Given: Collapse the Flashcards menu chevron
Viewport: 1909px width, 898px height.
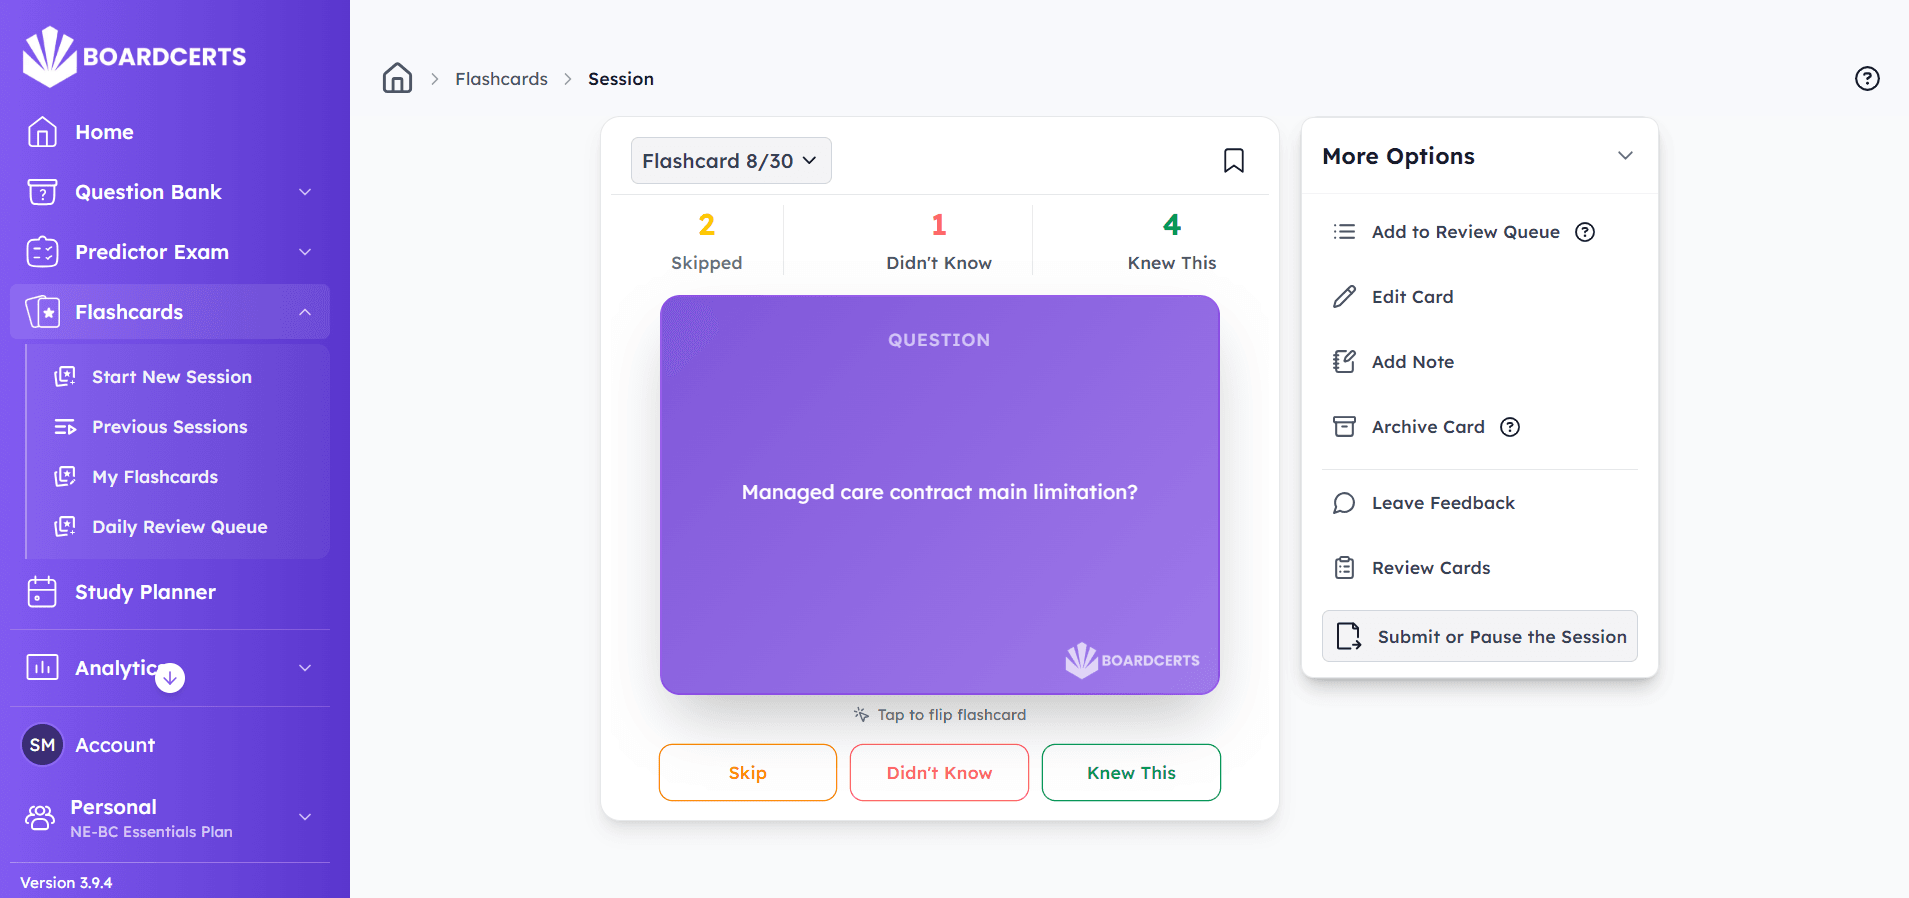Looking at the screenshot, I should [x=305, y=312].
